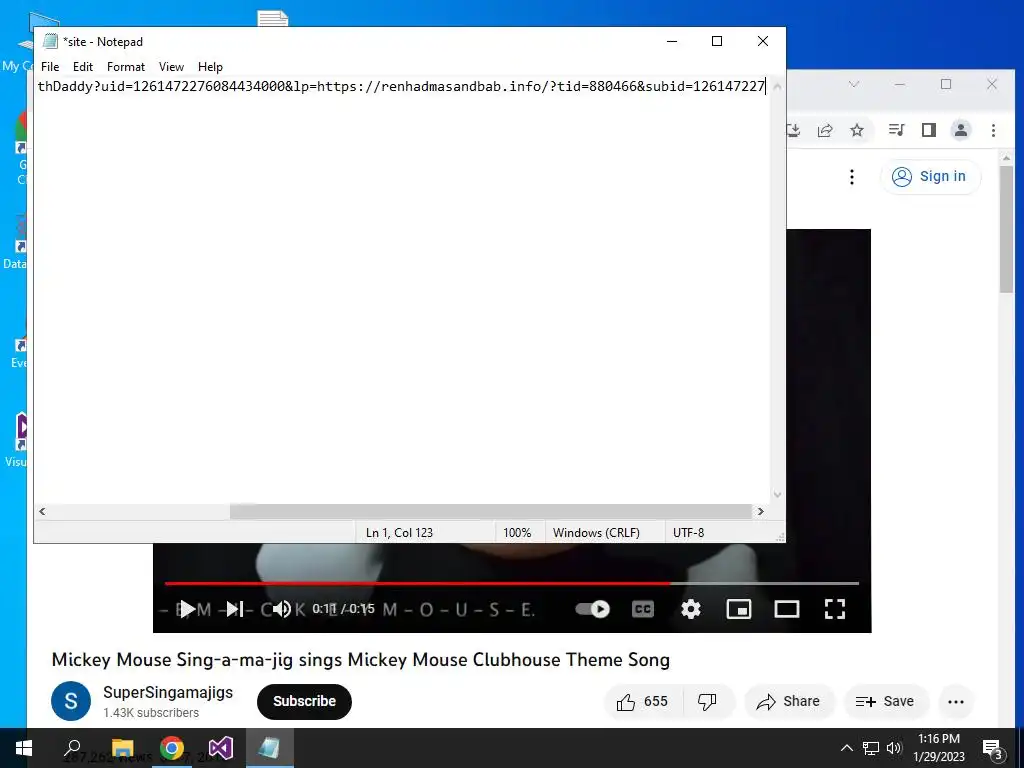The height and width of the screenshot is (768, 1024).
Task: Save the video to a playlist
Action: (x=885, y=701)
